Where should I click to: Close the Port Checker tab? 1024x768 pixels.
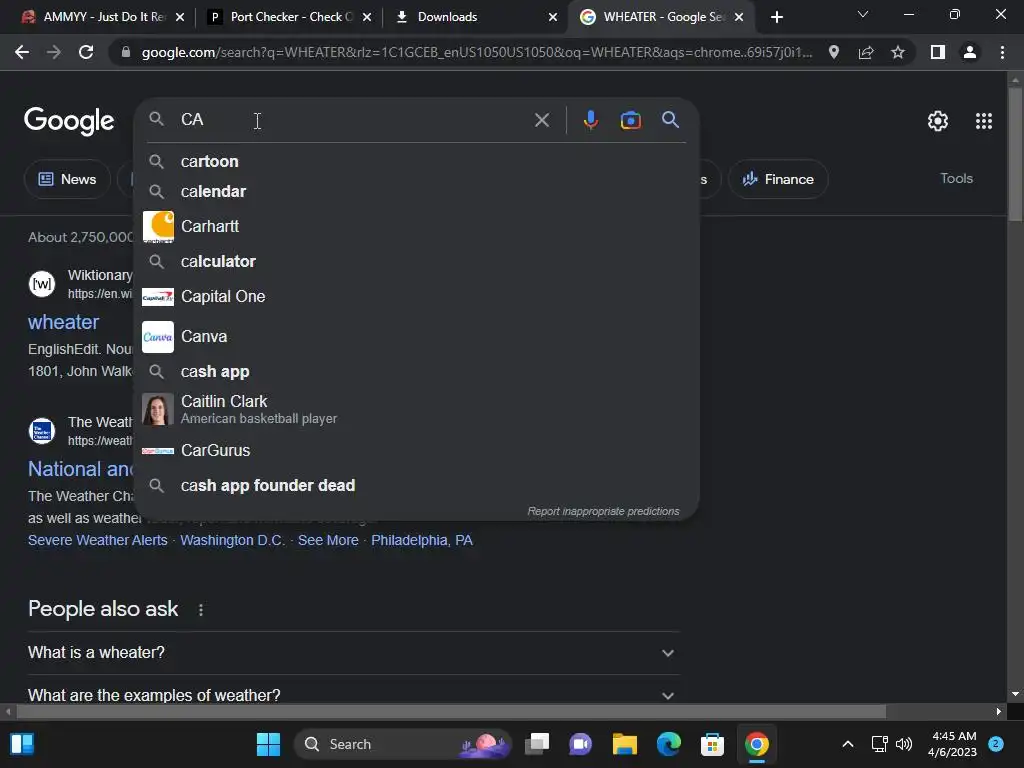click(367, 17)
